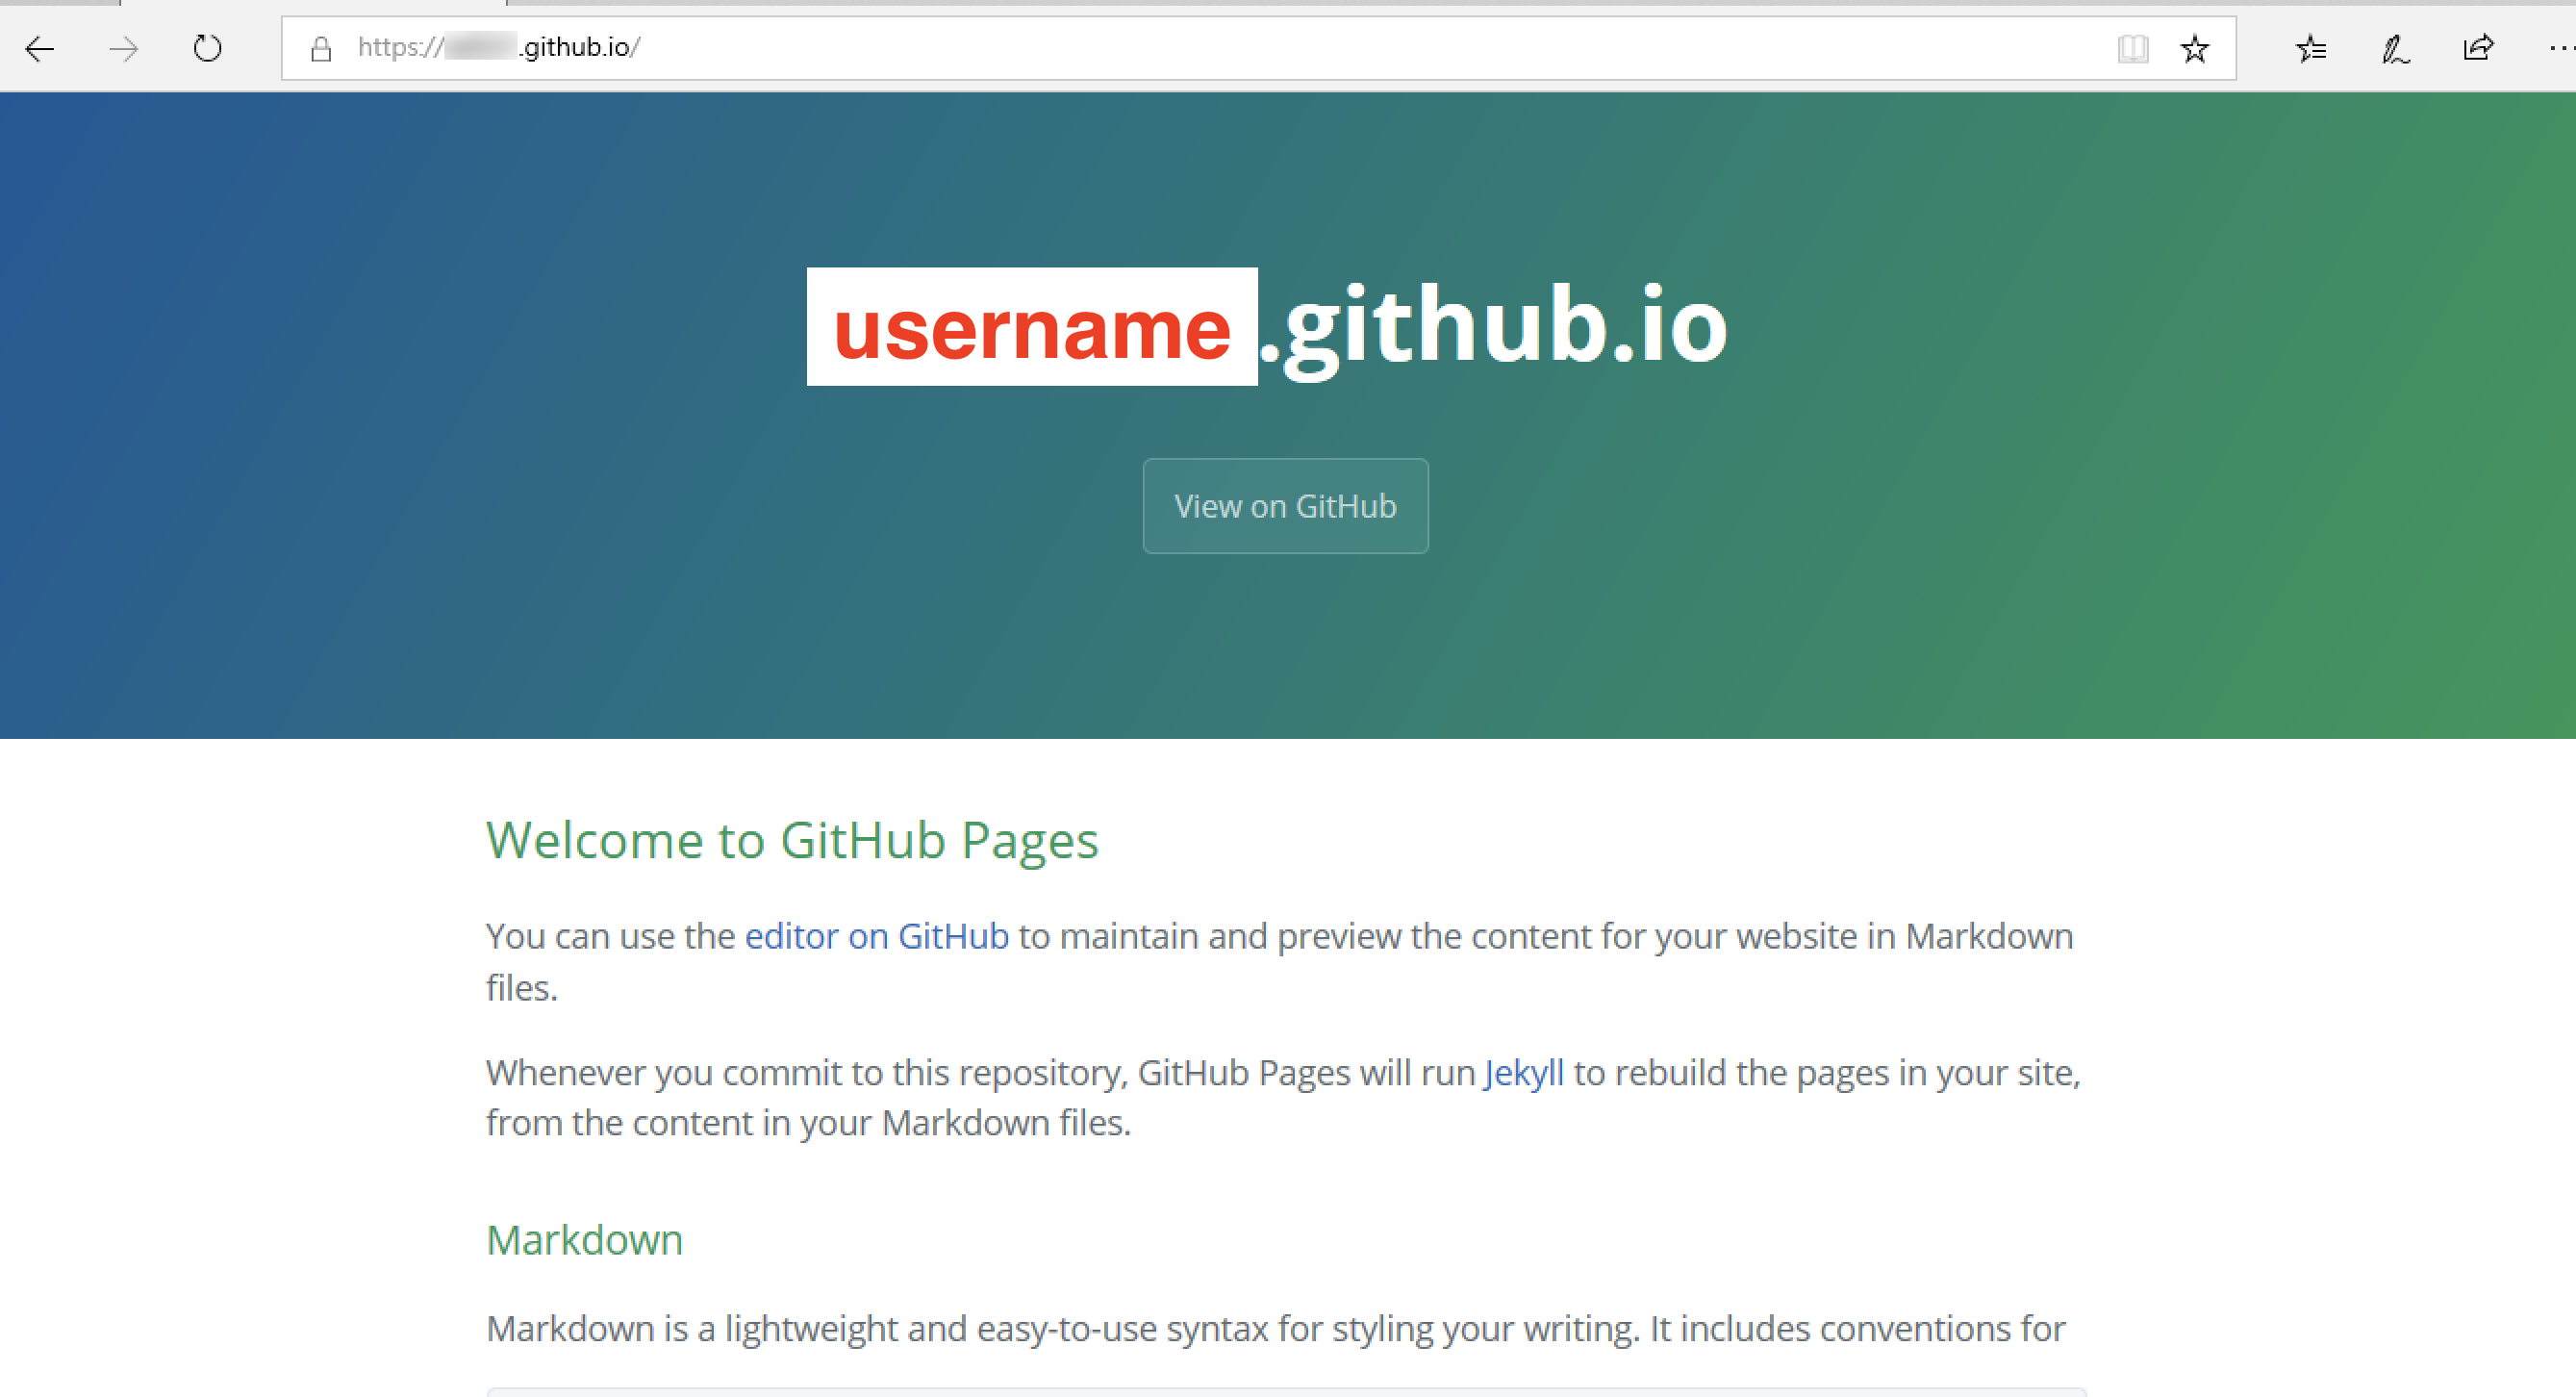Image resolution: width=2576 pixels, height=1397 pixels.
Task: Click the 'View on GitHub' button
Action: pos(1286,506)
